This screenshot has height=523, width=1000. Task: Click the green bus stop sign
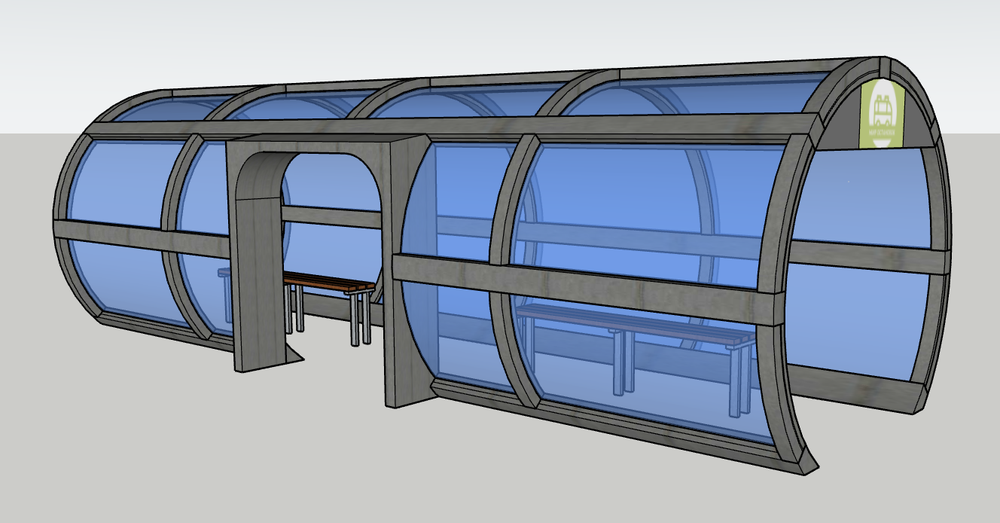point(883,114)
